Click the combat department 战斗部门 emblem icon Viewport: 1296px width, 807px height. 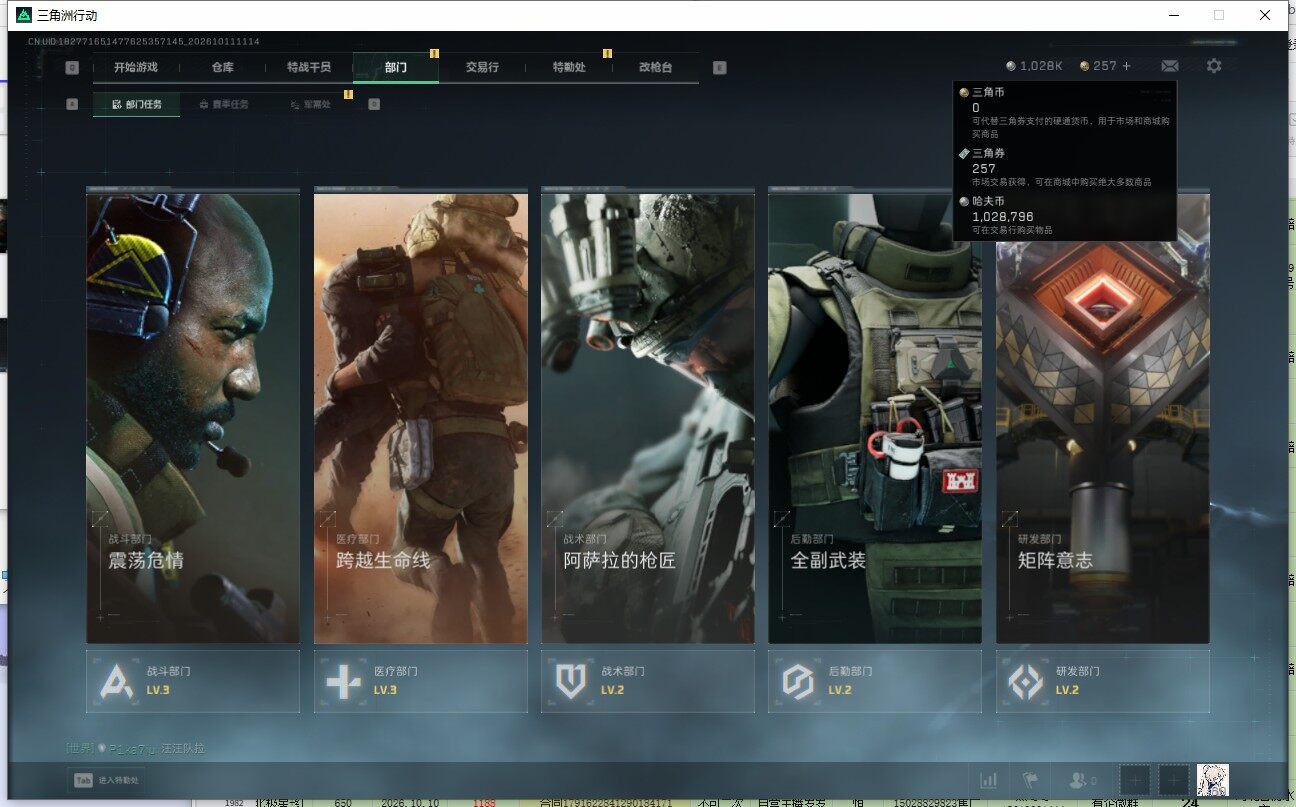(x=117, y=682)
